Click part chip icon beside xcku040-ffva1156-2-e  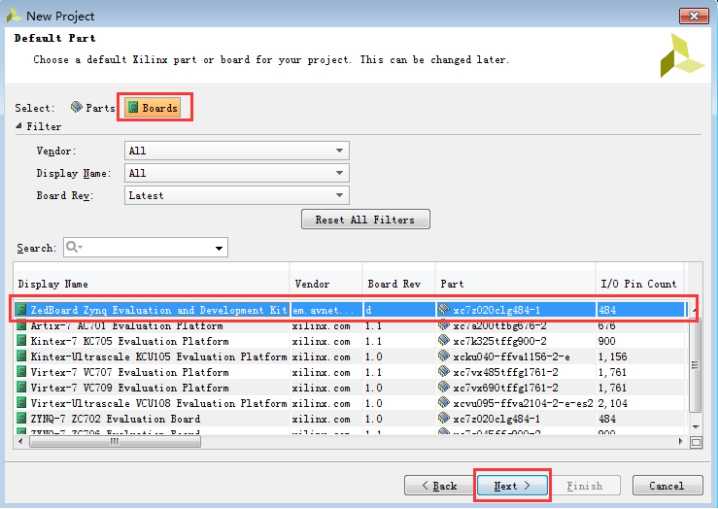(444, 356)
